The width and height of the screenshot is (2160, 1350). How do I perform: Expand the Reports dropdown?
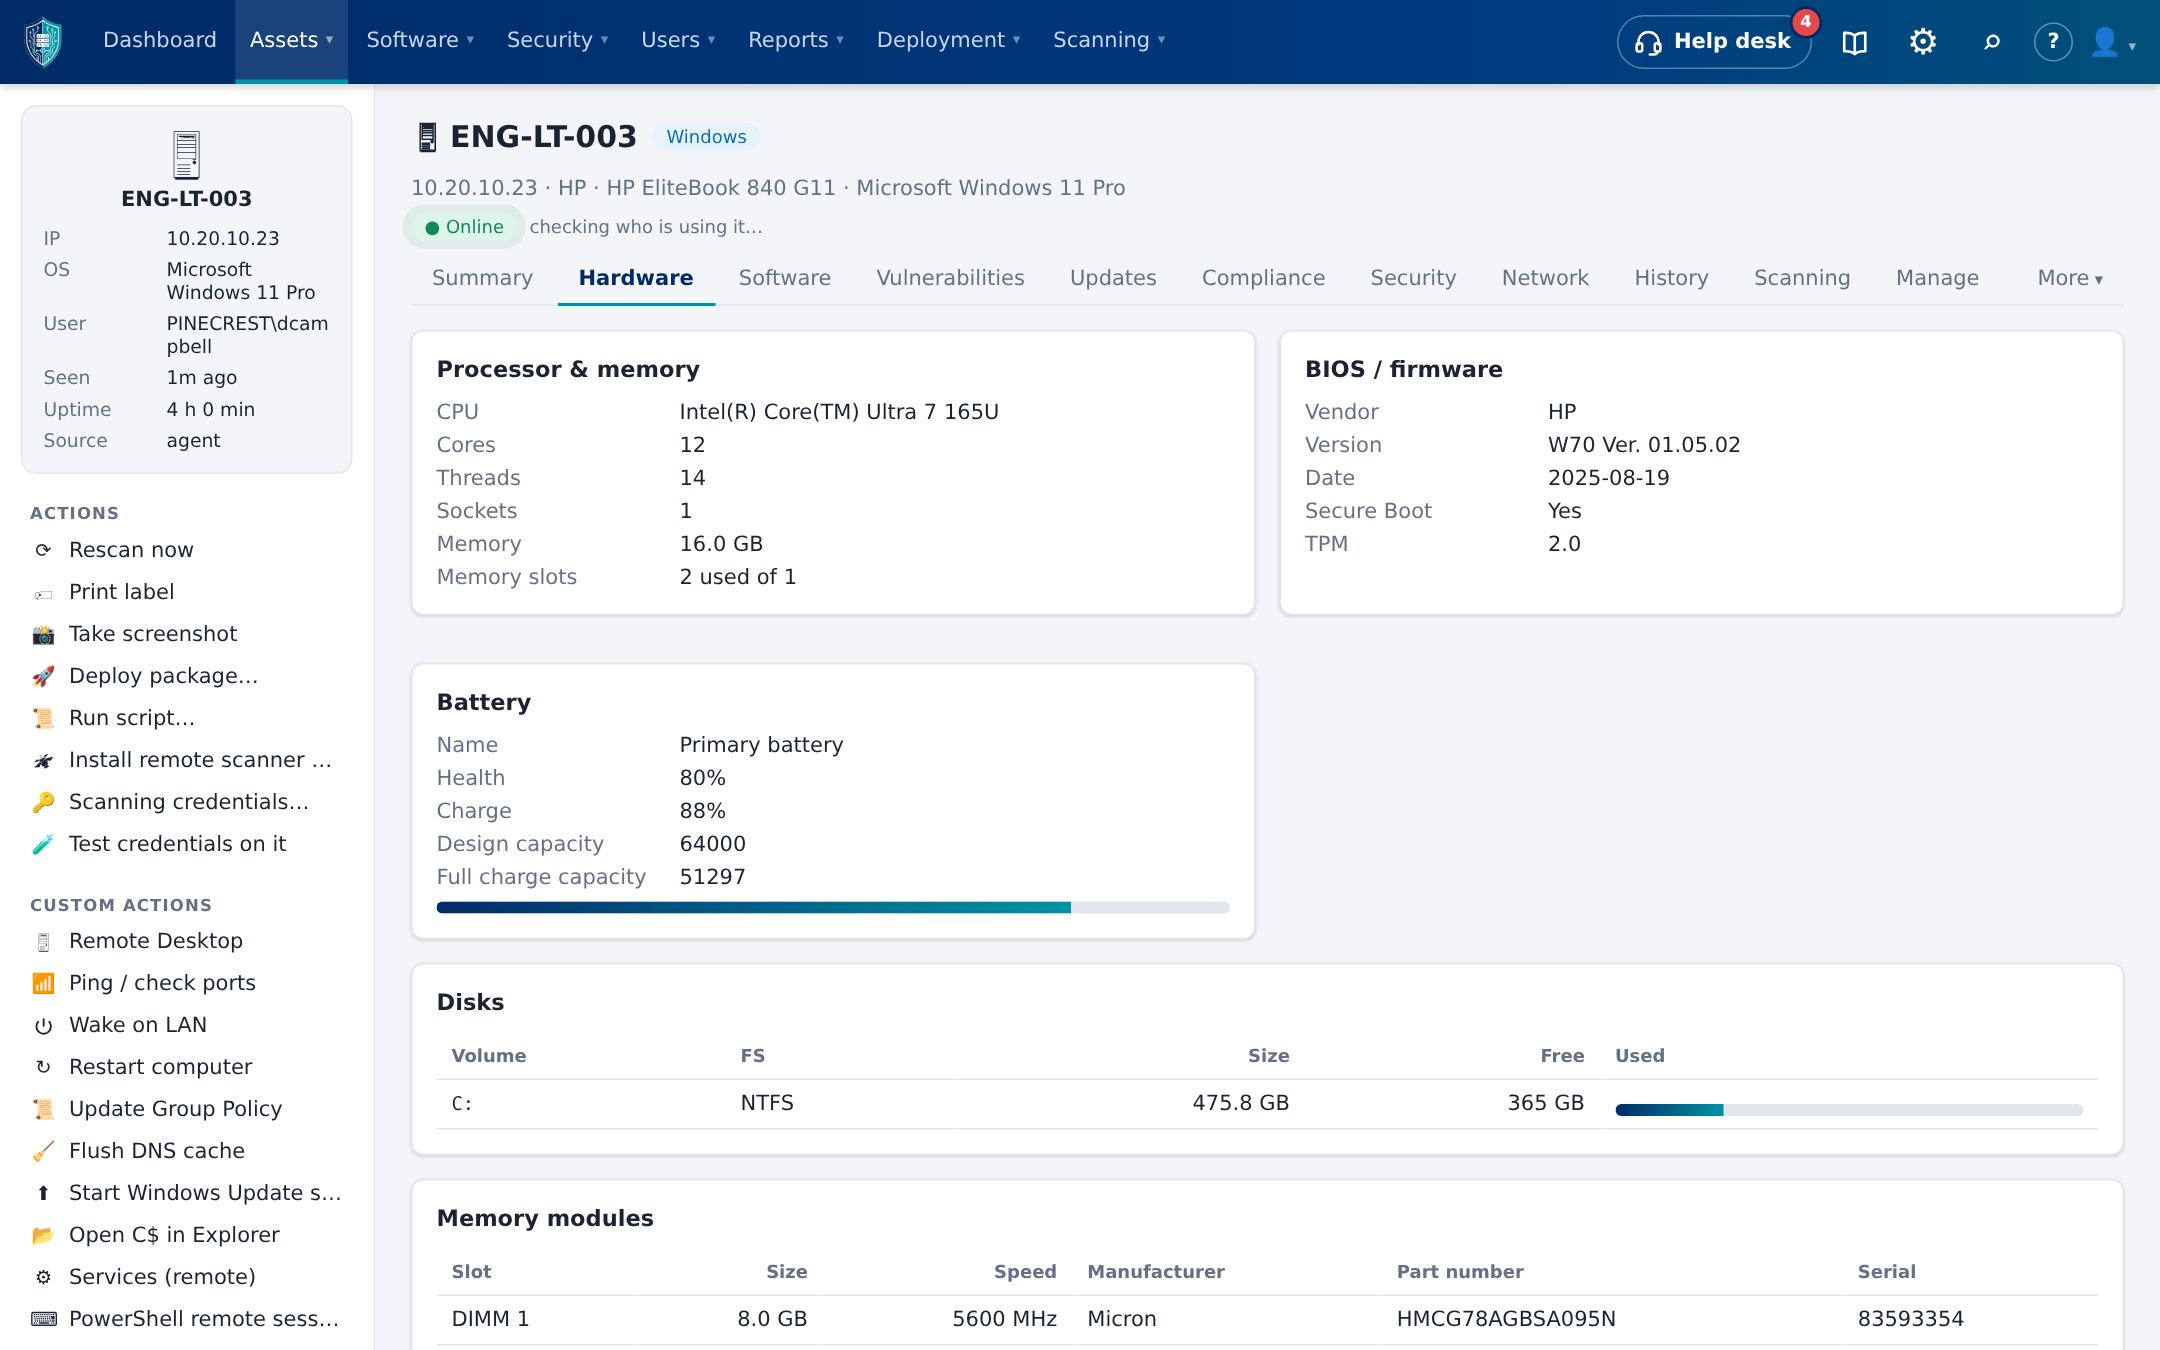(x=796, y=40)
